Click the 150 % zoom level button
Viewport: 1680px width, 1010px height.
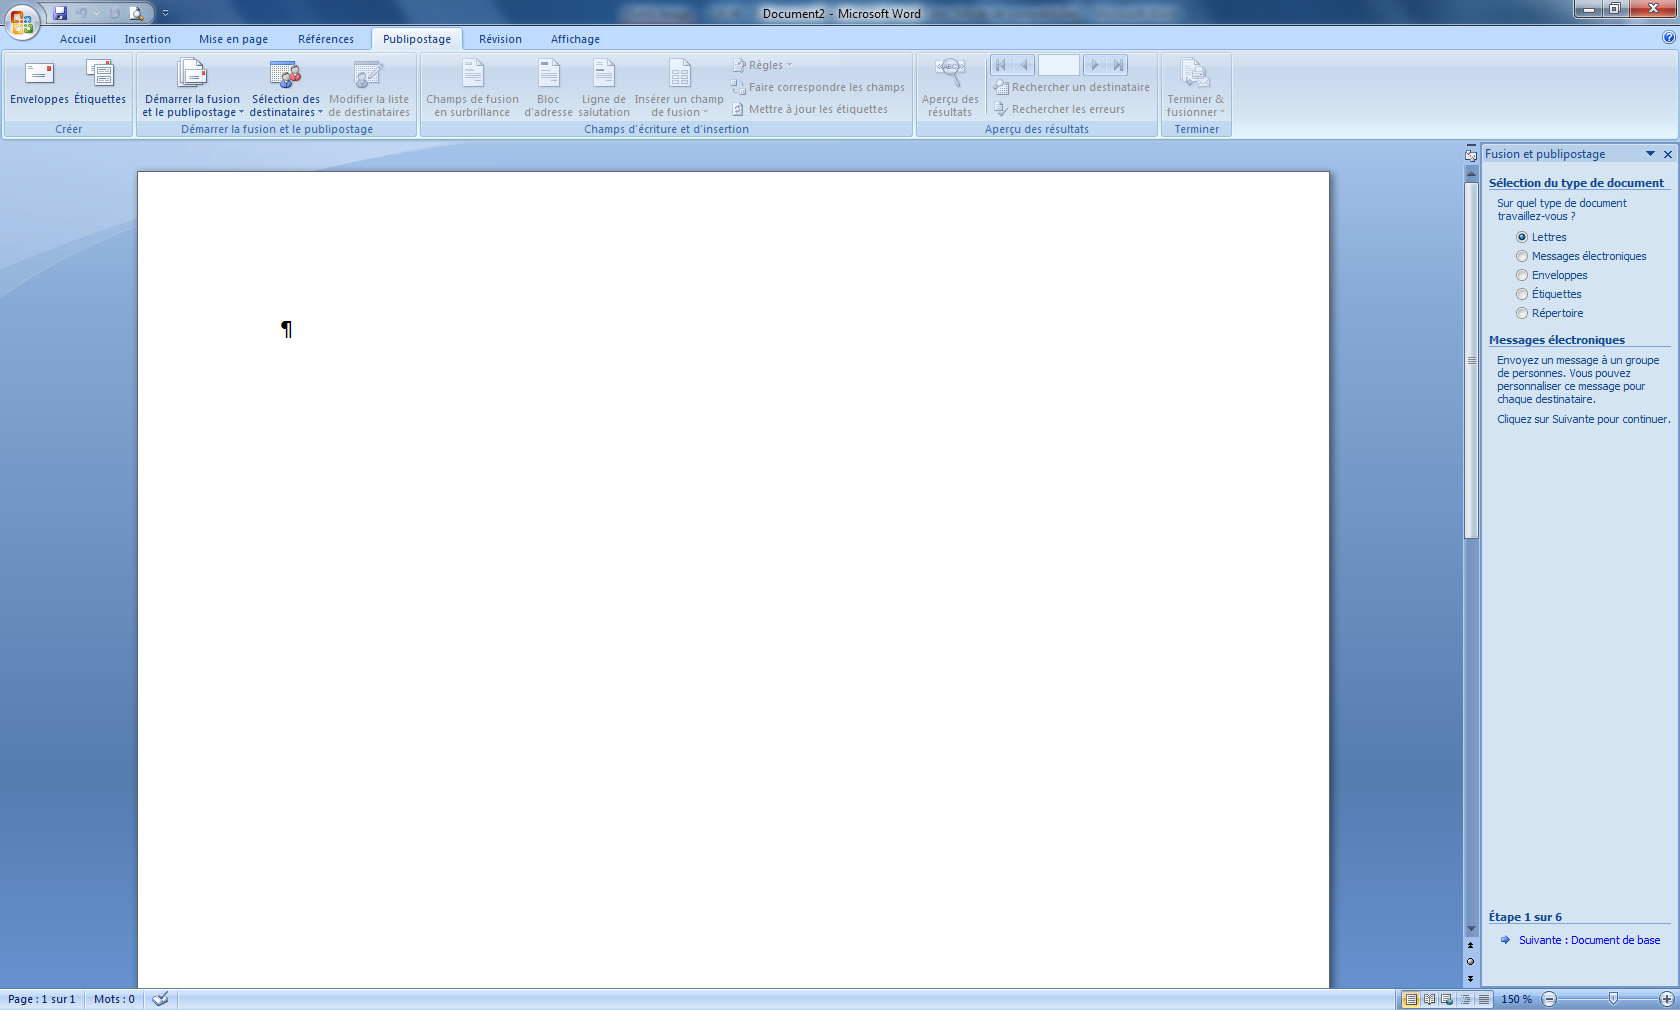pos(1516,999)
